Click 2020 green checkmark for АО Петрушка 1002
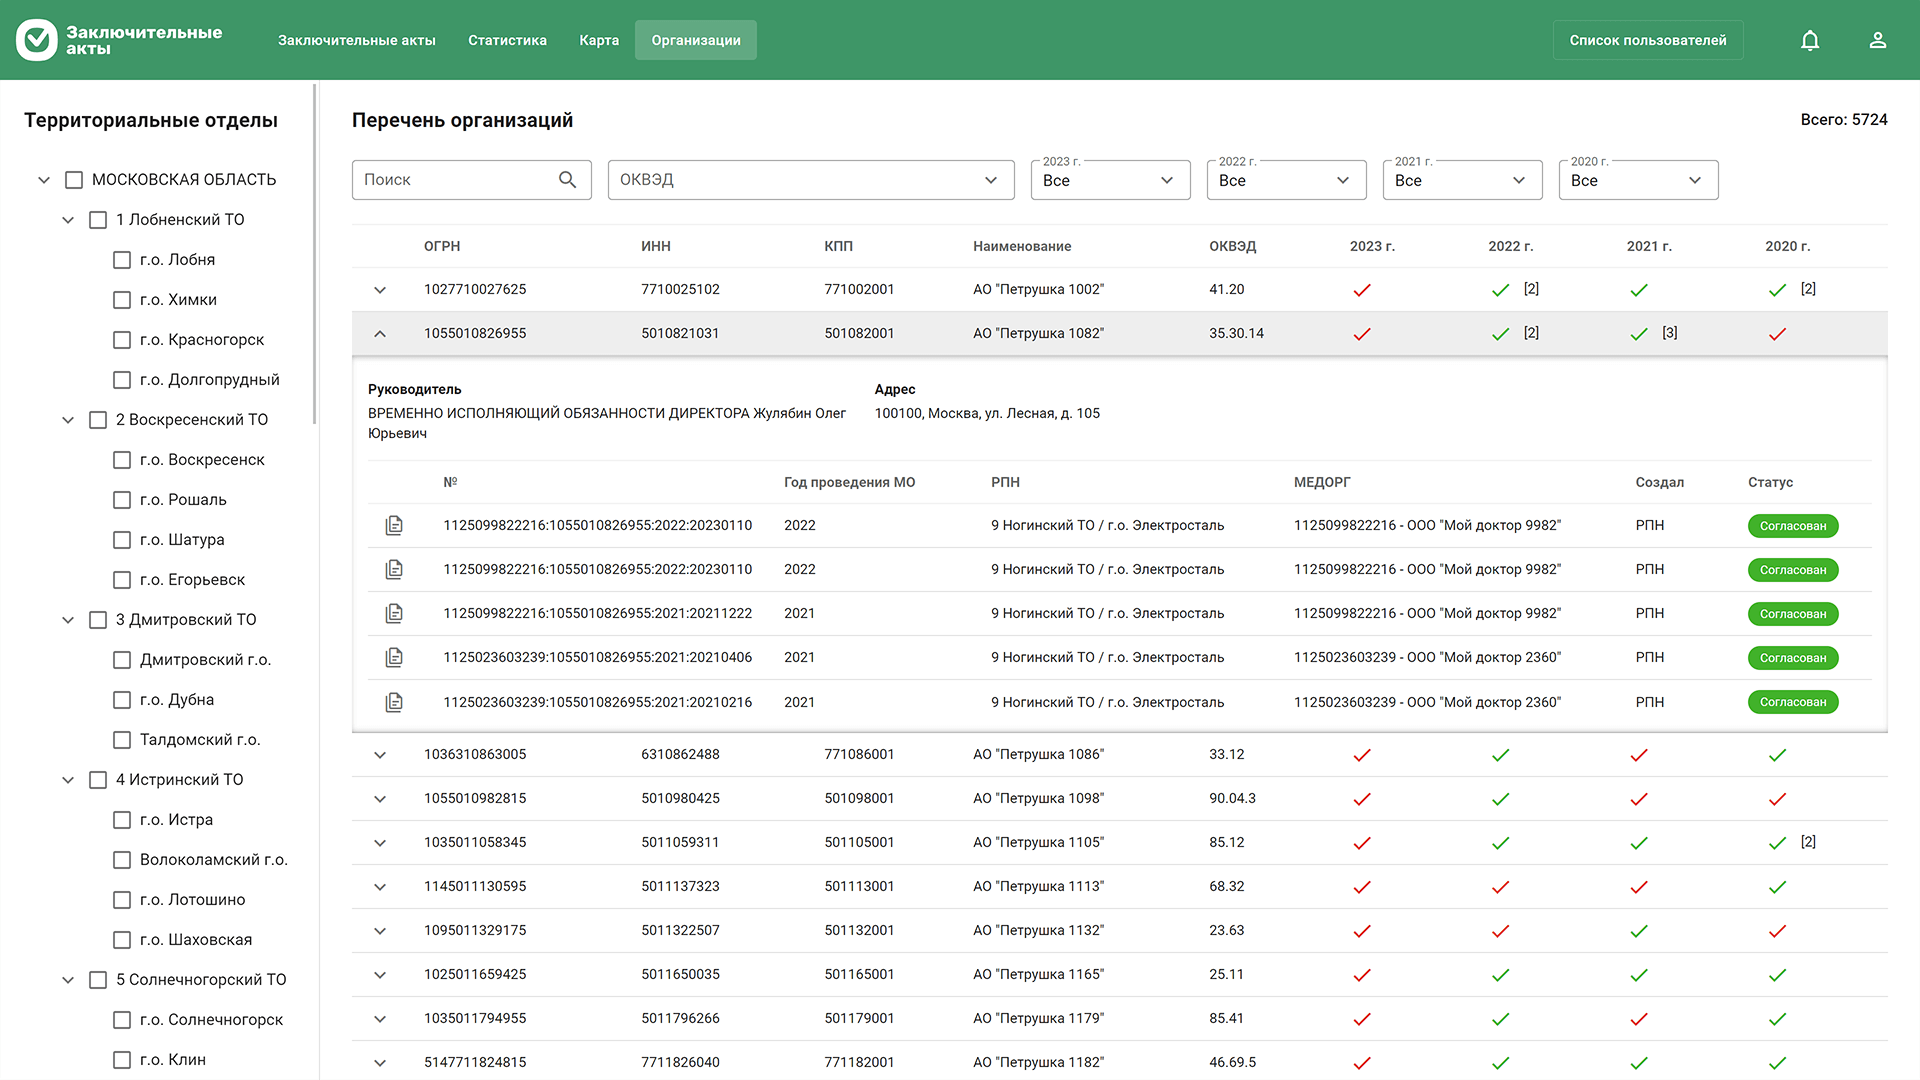Image resolution: width=1920 pixels, height=1080 pixels. coord(1777,290)
